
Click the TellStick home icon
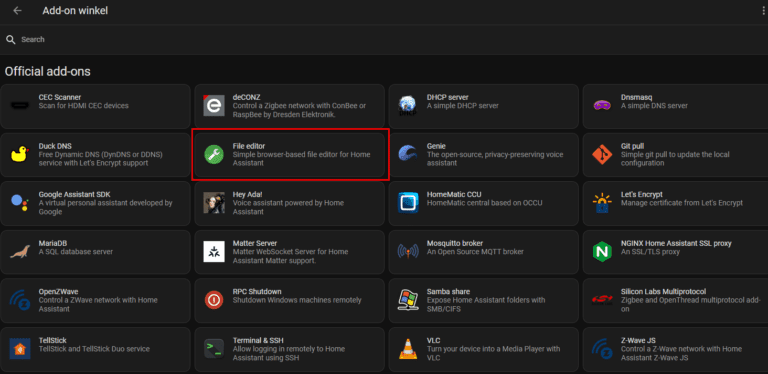(x=20, y=349)
